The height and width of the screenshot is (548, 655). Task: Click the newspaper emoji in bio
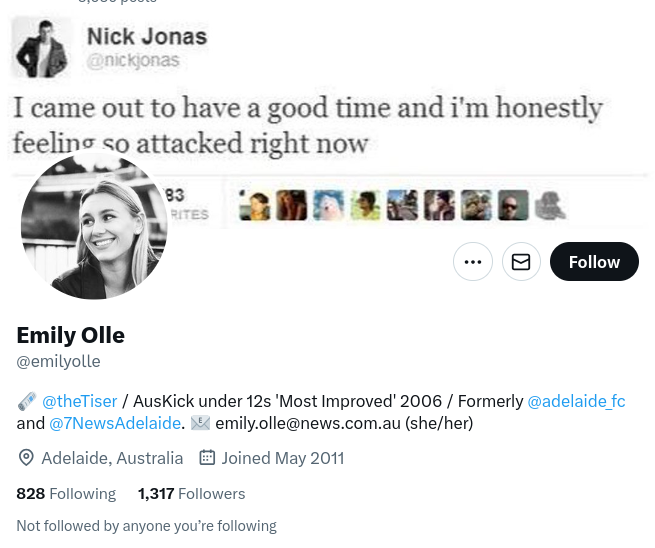[27, 401]
